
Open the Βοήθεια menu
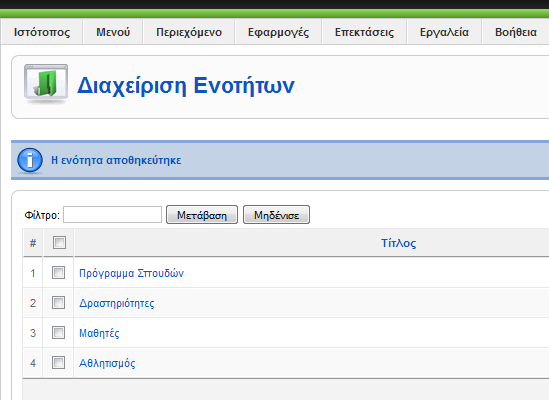point(516,32)
